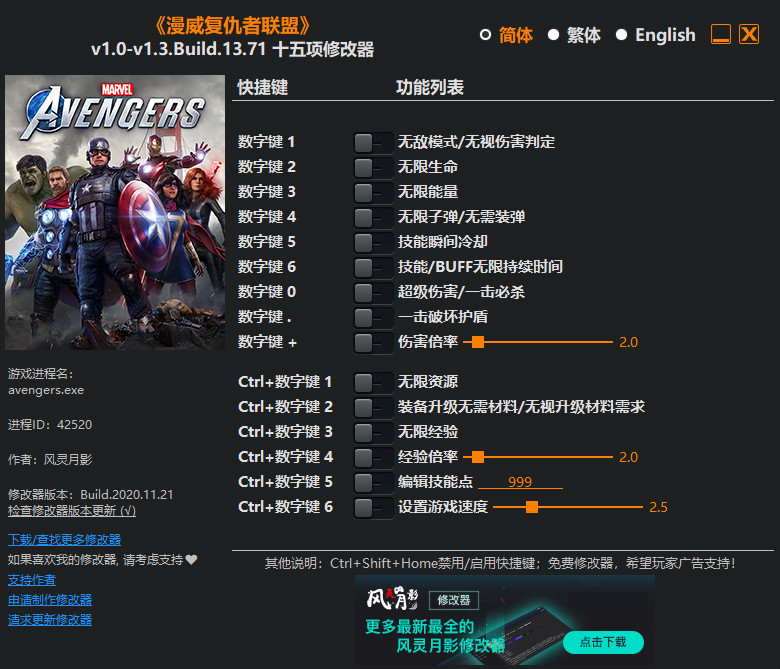
Task: Click the 快捷键 column header
Action: point(263,88)
